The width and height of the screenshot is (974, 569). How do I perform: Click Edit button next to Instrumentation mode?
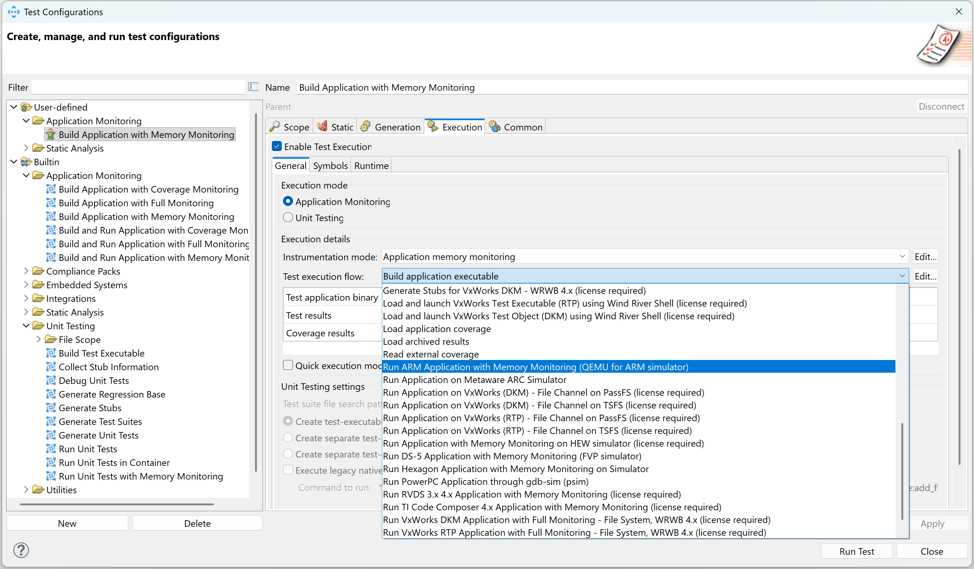point(925,257)
